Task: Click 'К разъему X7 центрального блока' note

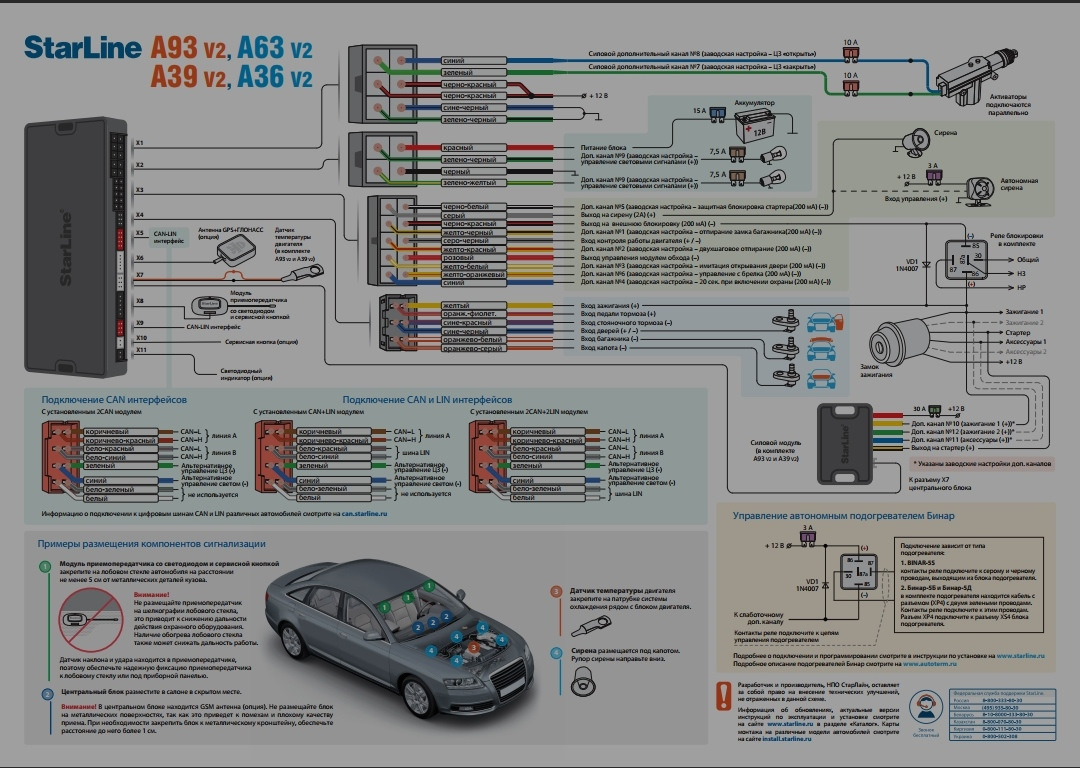Action: point(939,484)
